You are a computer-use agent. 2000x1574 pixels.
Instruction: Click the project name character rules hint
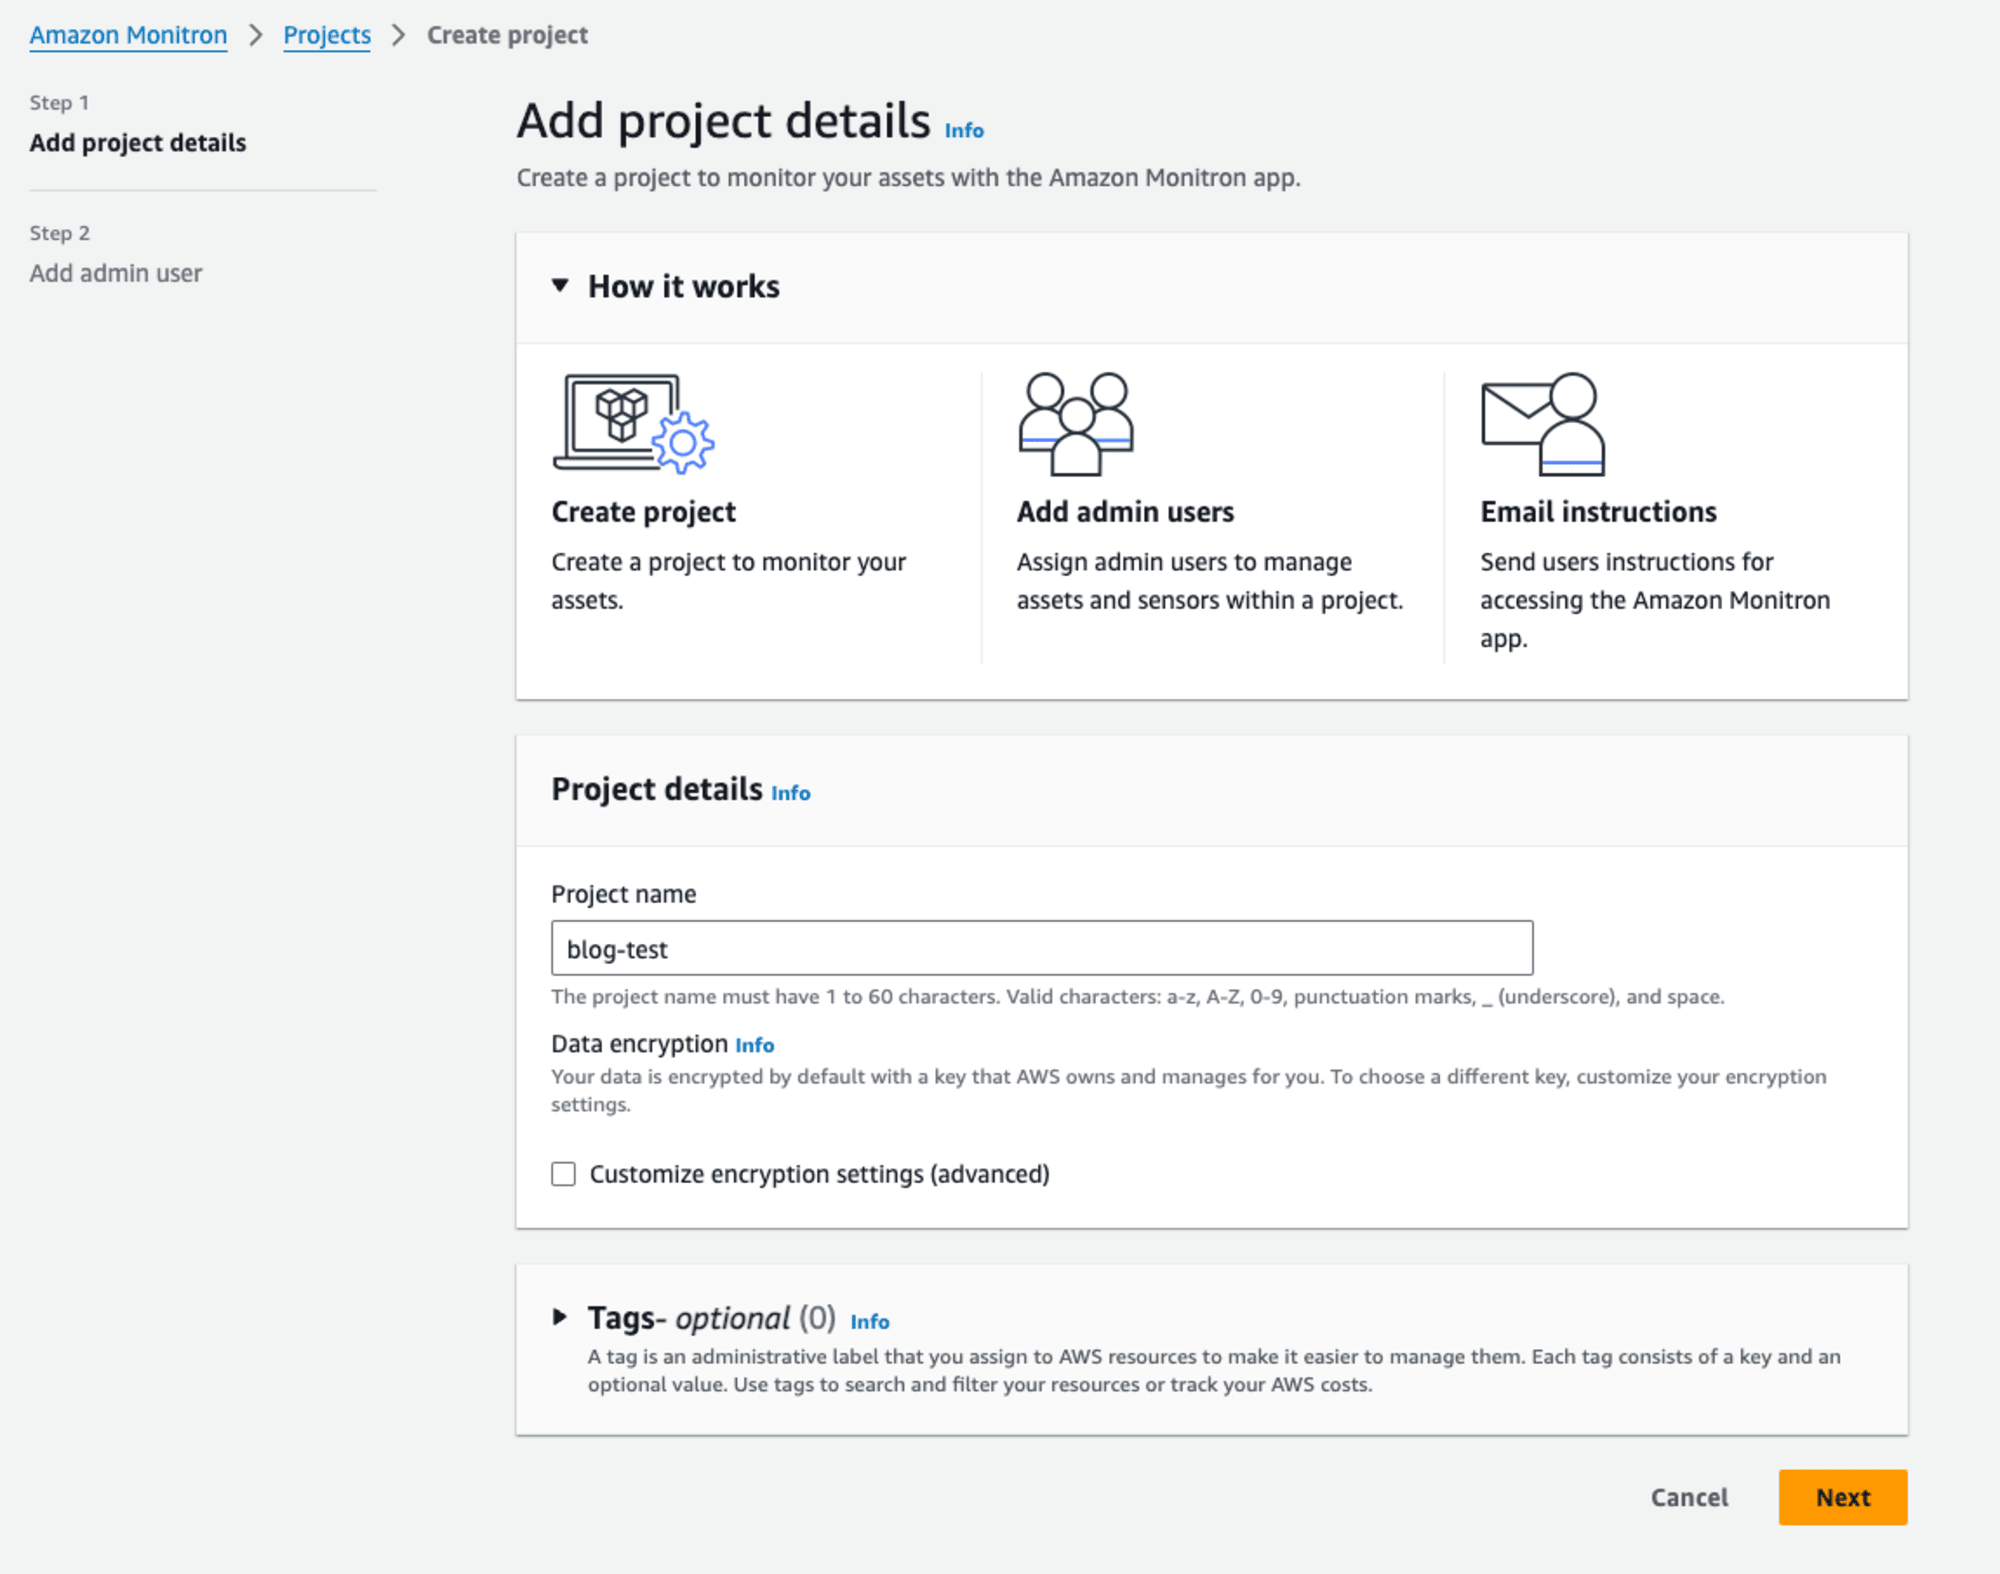[x=1138, y=997]
